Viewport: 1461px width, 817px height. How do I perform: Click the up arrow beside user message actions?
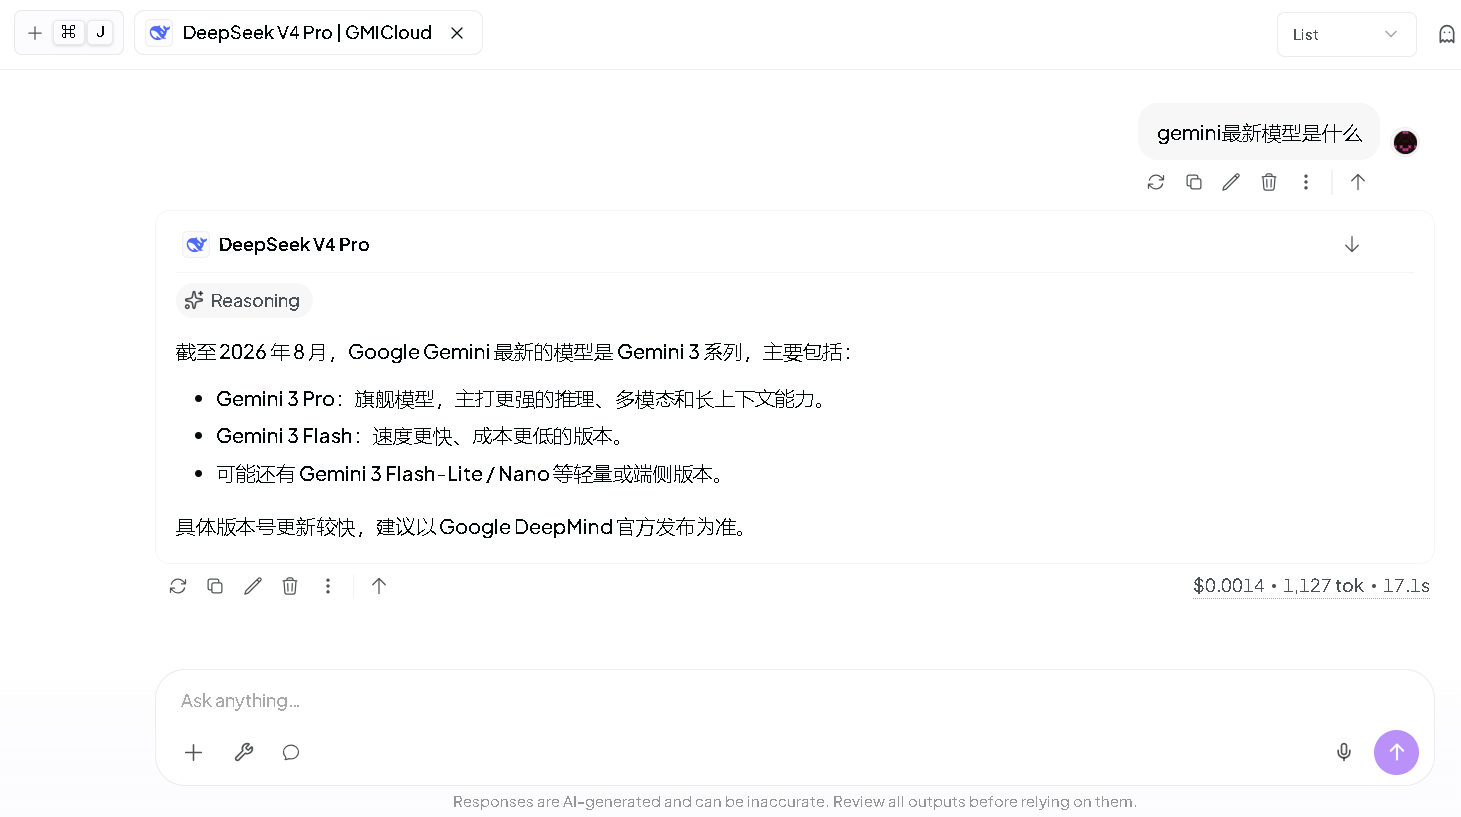point(1358,182)
